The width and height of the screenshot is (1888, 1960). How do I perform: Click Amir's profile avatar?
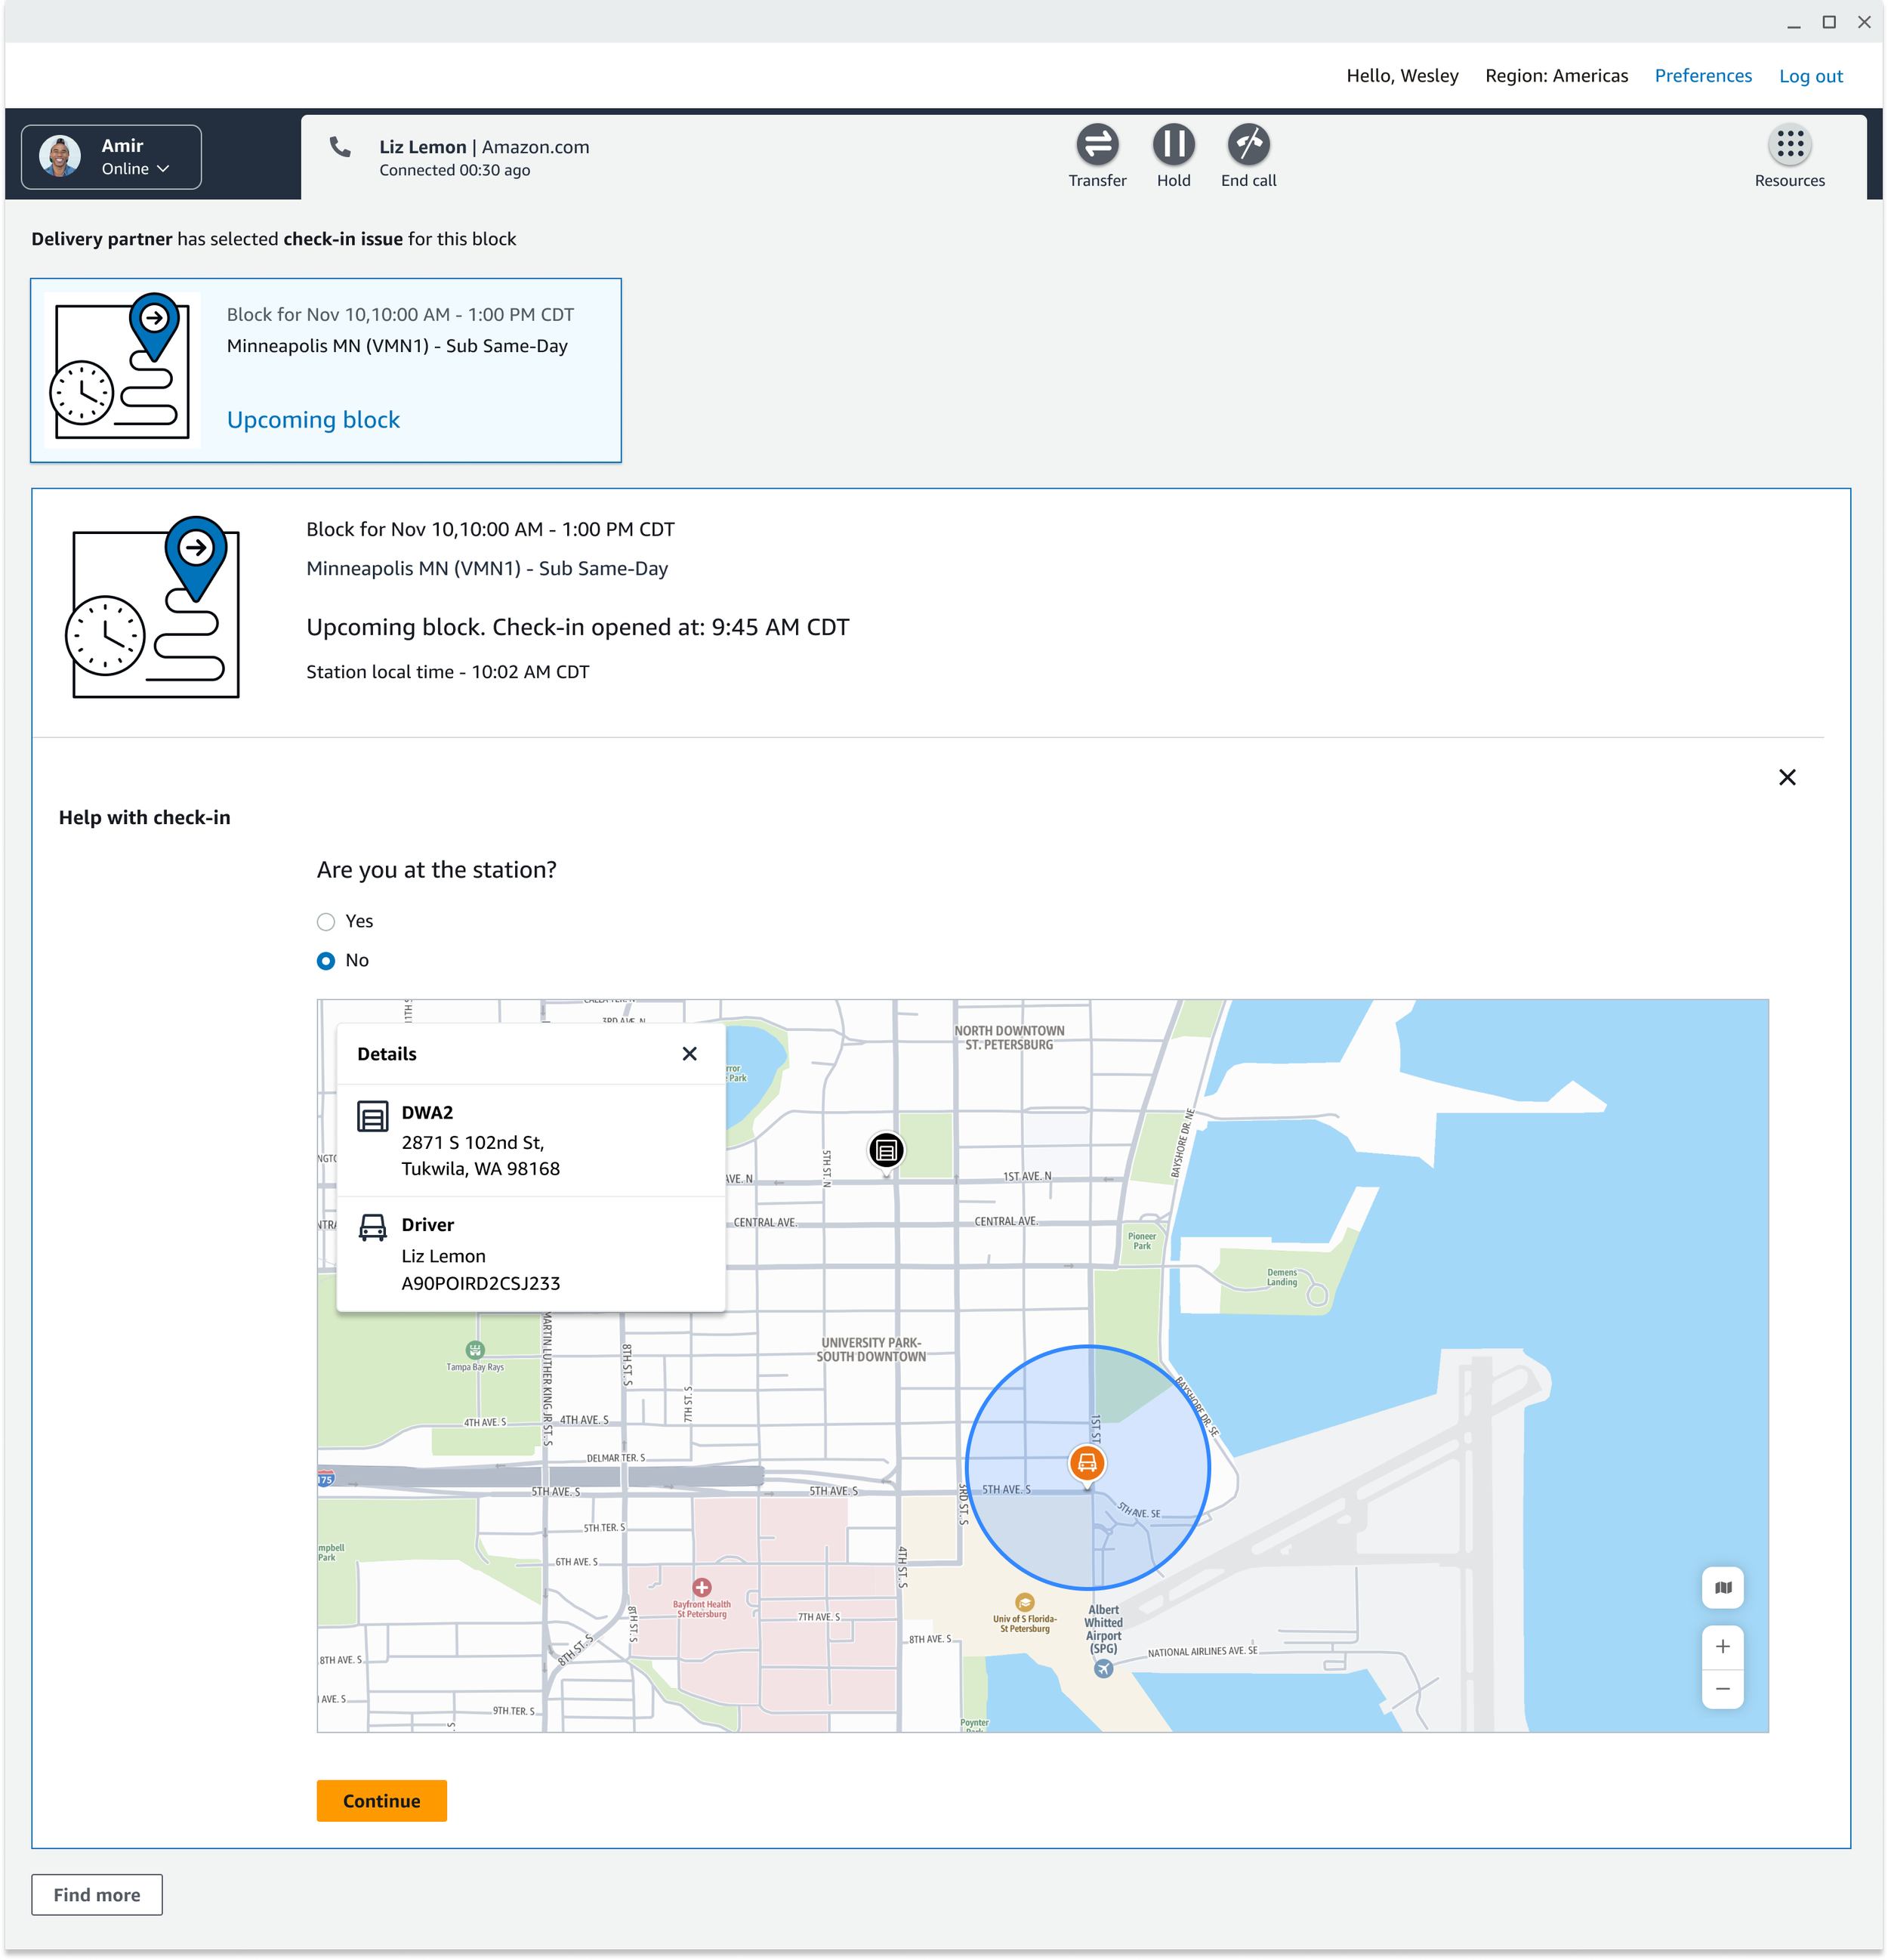tap(60, 157)
